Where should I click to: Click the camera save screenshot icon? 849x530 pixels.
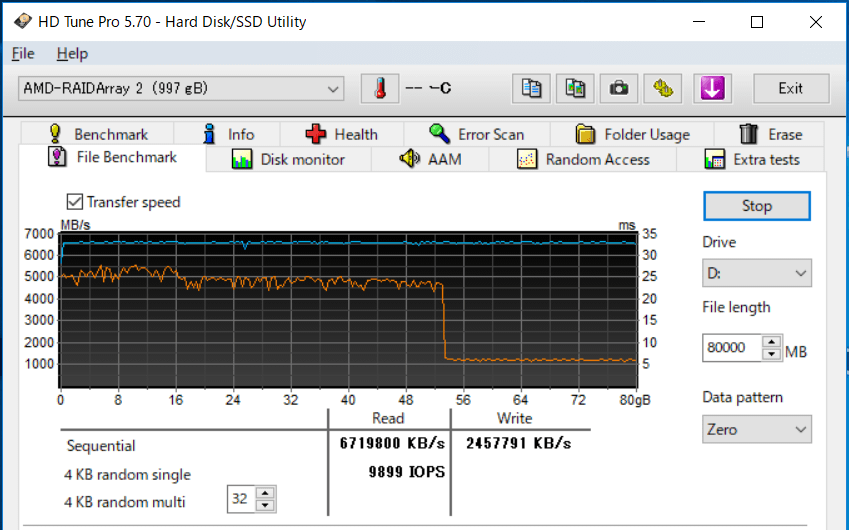(x=618, y=88)
